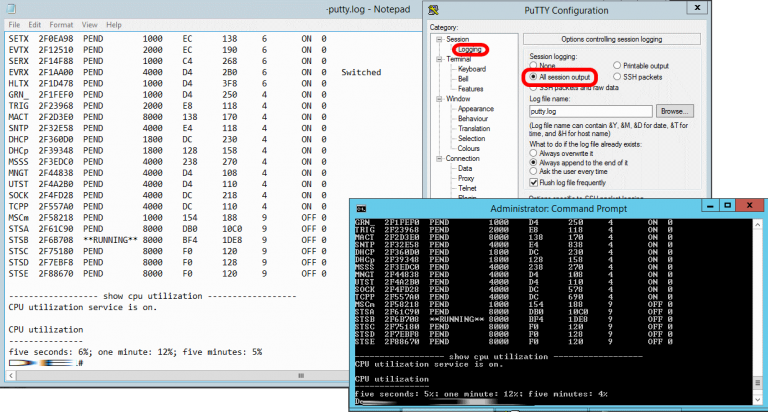Click the Log file name text field
The height and width of the screenshot is (412, 768).
589,110
